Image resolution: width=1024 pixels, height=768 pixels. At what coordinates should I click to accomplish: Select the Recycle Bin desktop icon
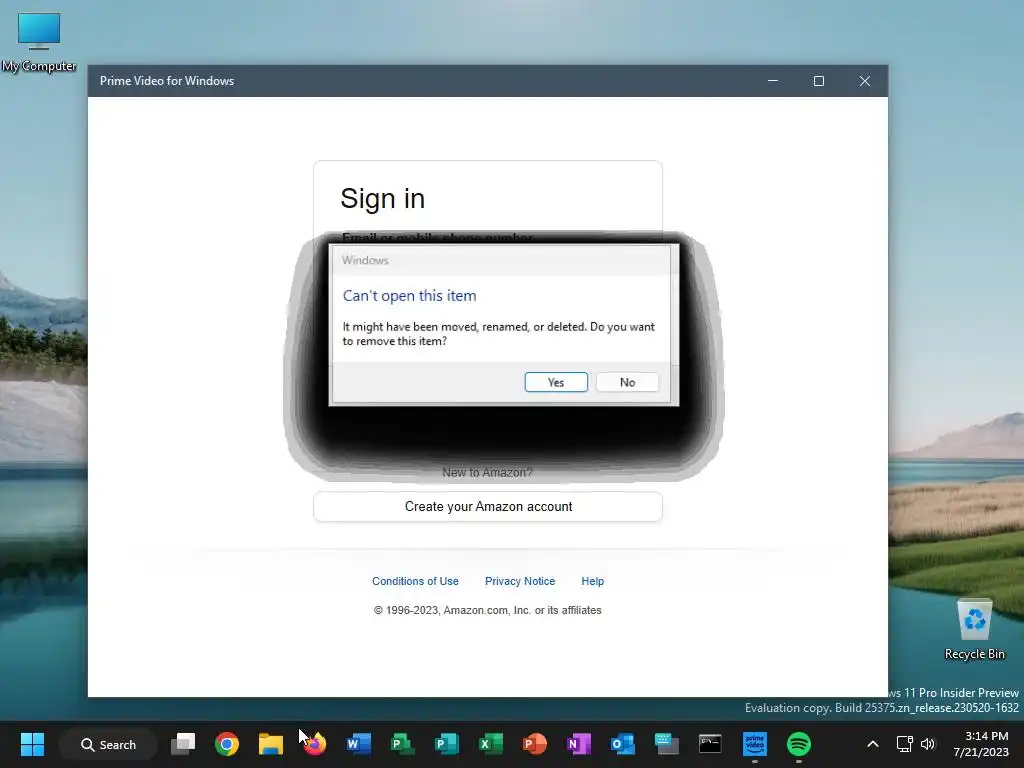[x=974, y=630]
